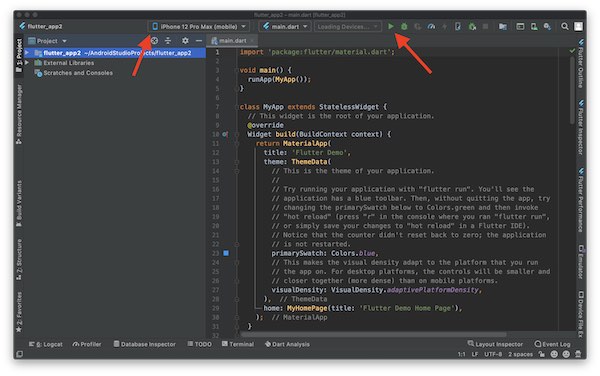600x376 pixels.
Task: Click the happy face feedback icon
Action: point(554,354)
